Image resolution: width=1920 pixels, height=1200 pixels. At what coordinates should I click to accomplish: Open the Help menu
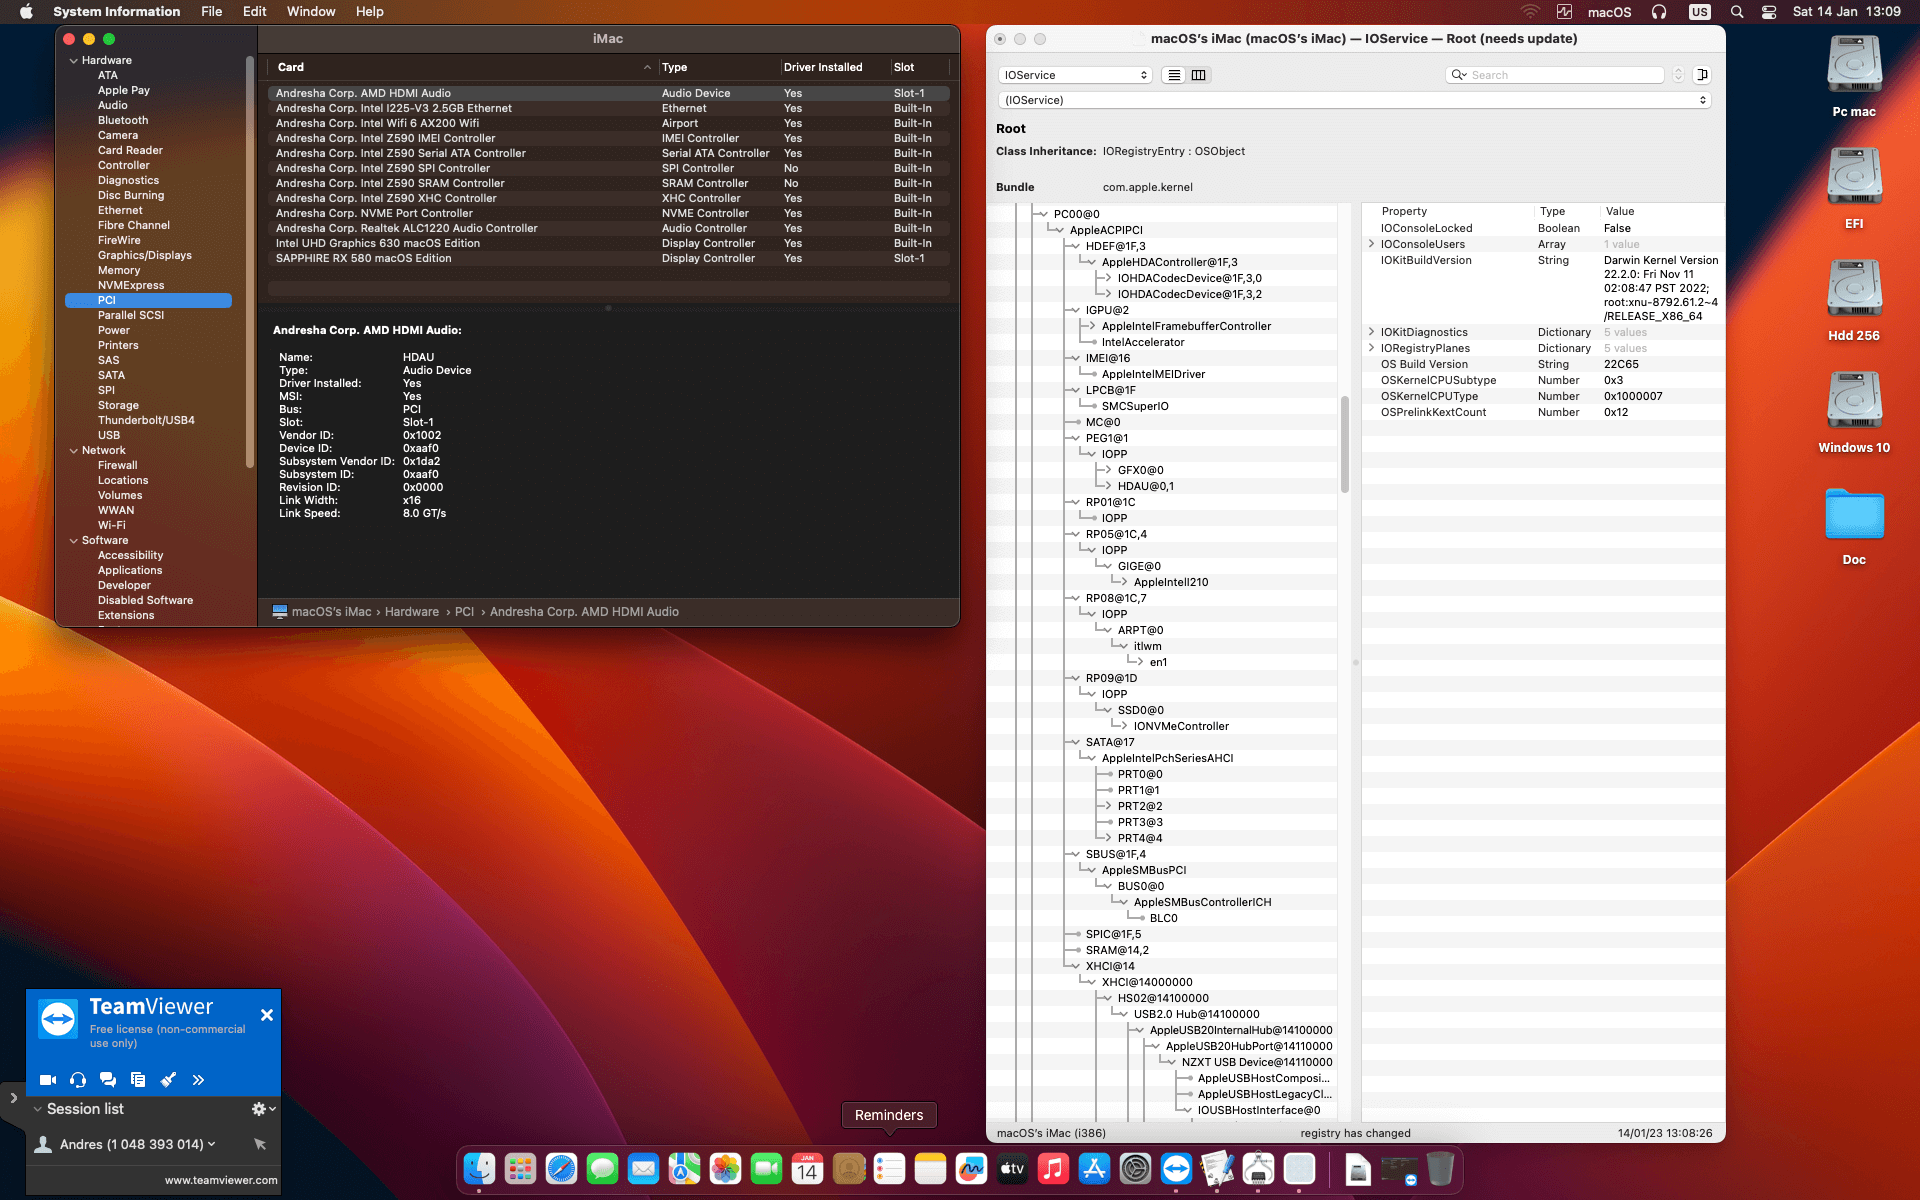pyautogui.click(x=369, y=11)
